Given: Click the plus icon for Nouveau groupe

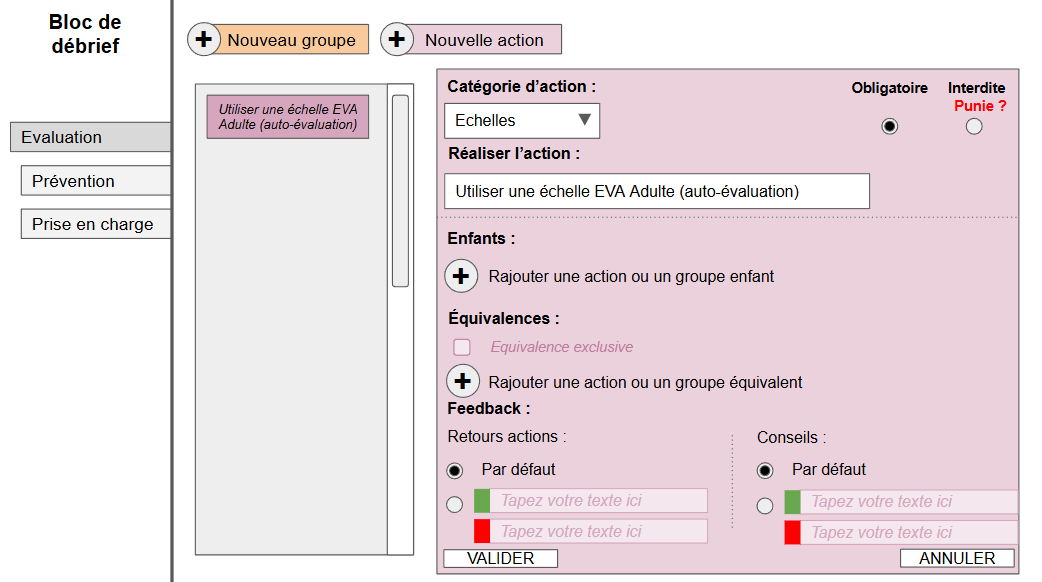Looking at the screenshot, I should point(204,40).
